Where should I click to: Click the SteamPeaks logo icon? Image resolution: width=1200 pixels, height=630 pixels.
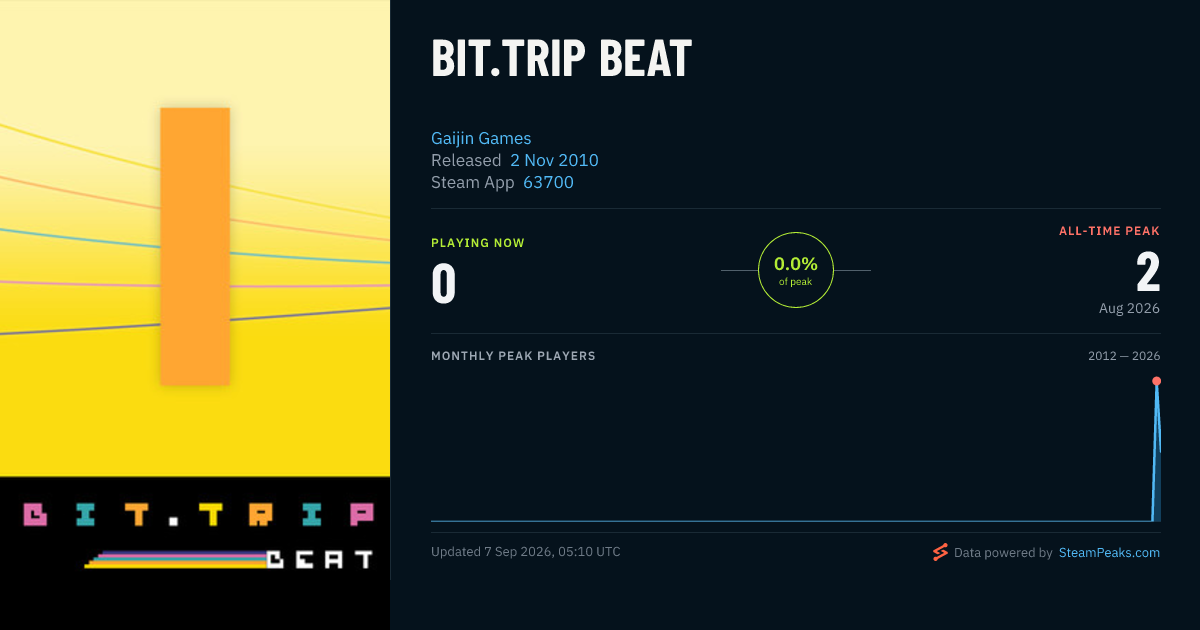939,552
